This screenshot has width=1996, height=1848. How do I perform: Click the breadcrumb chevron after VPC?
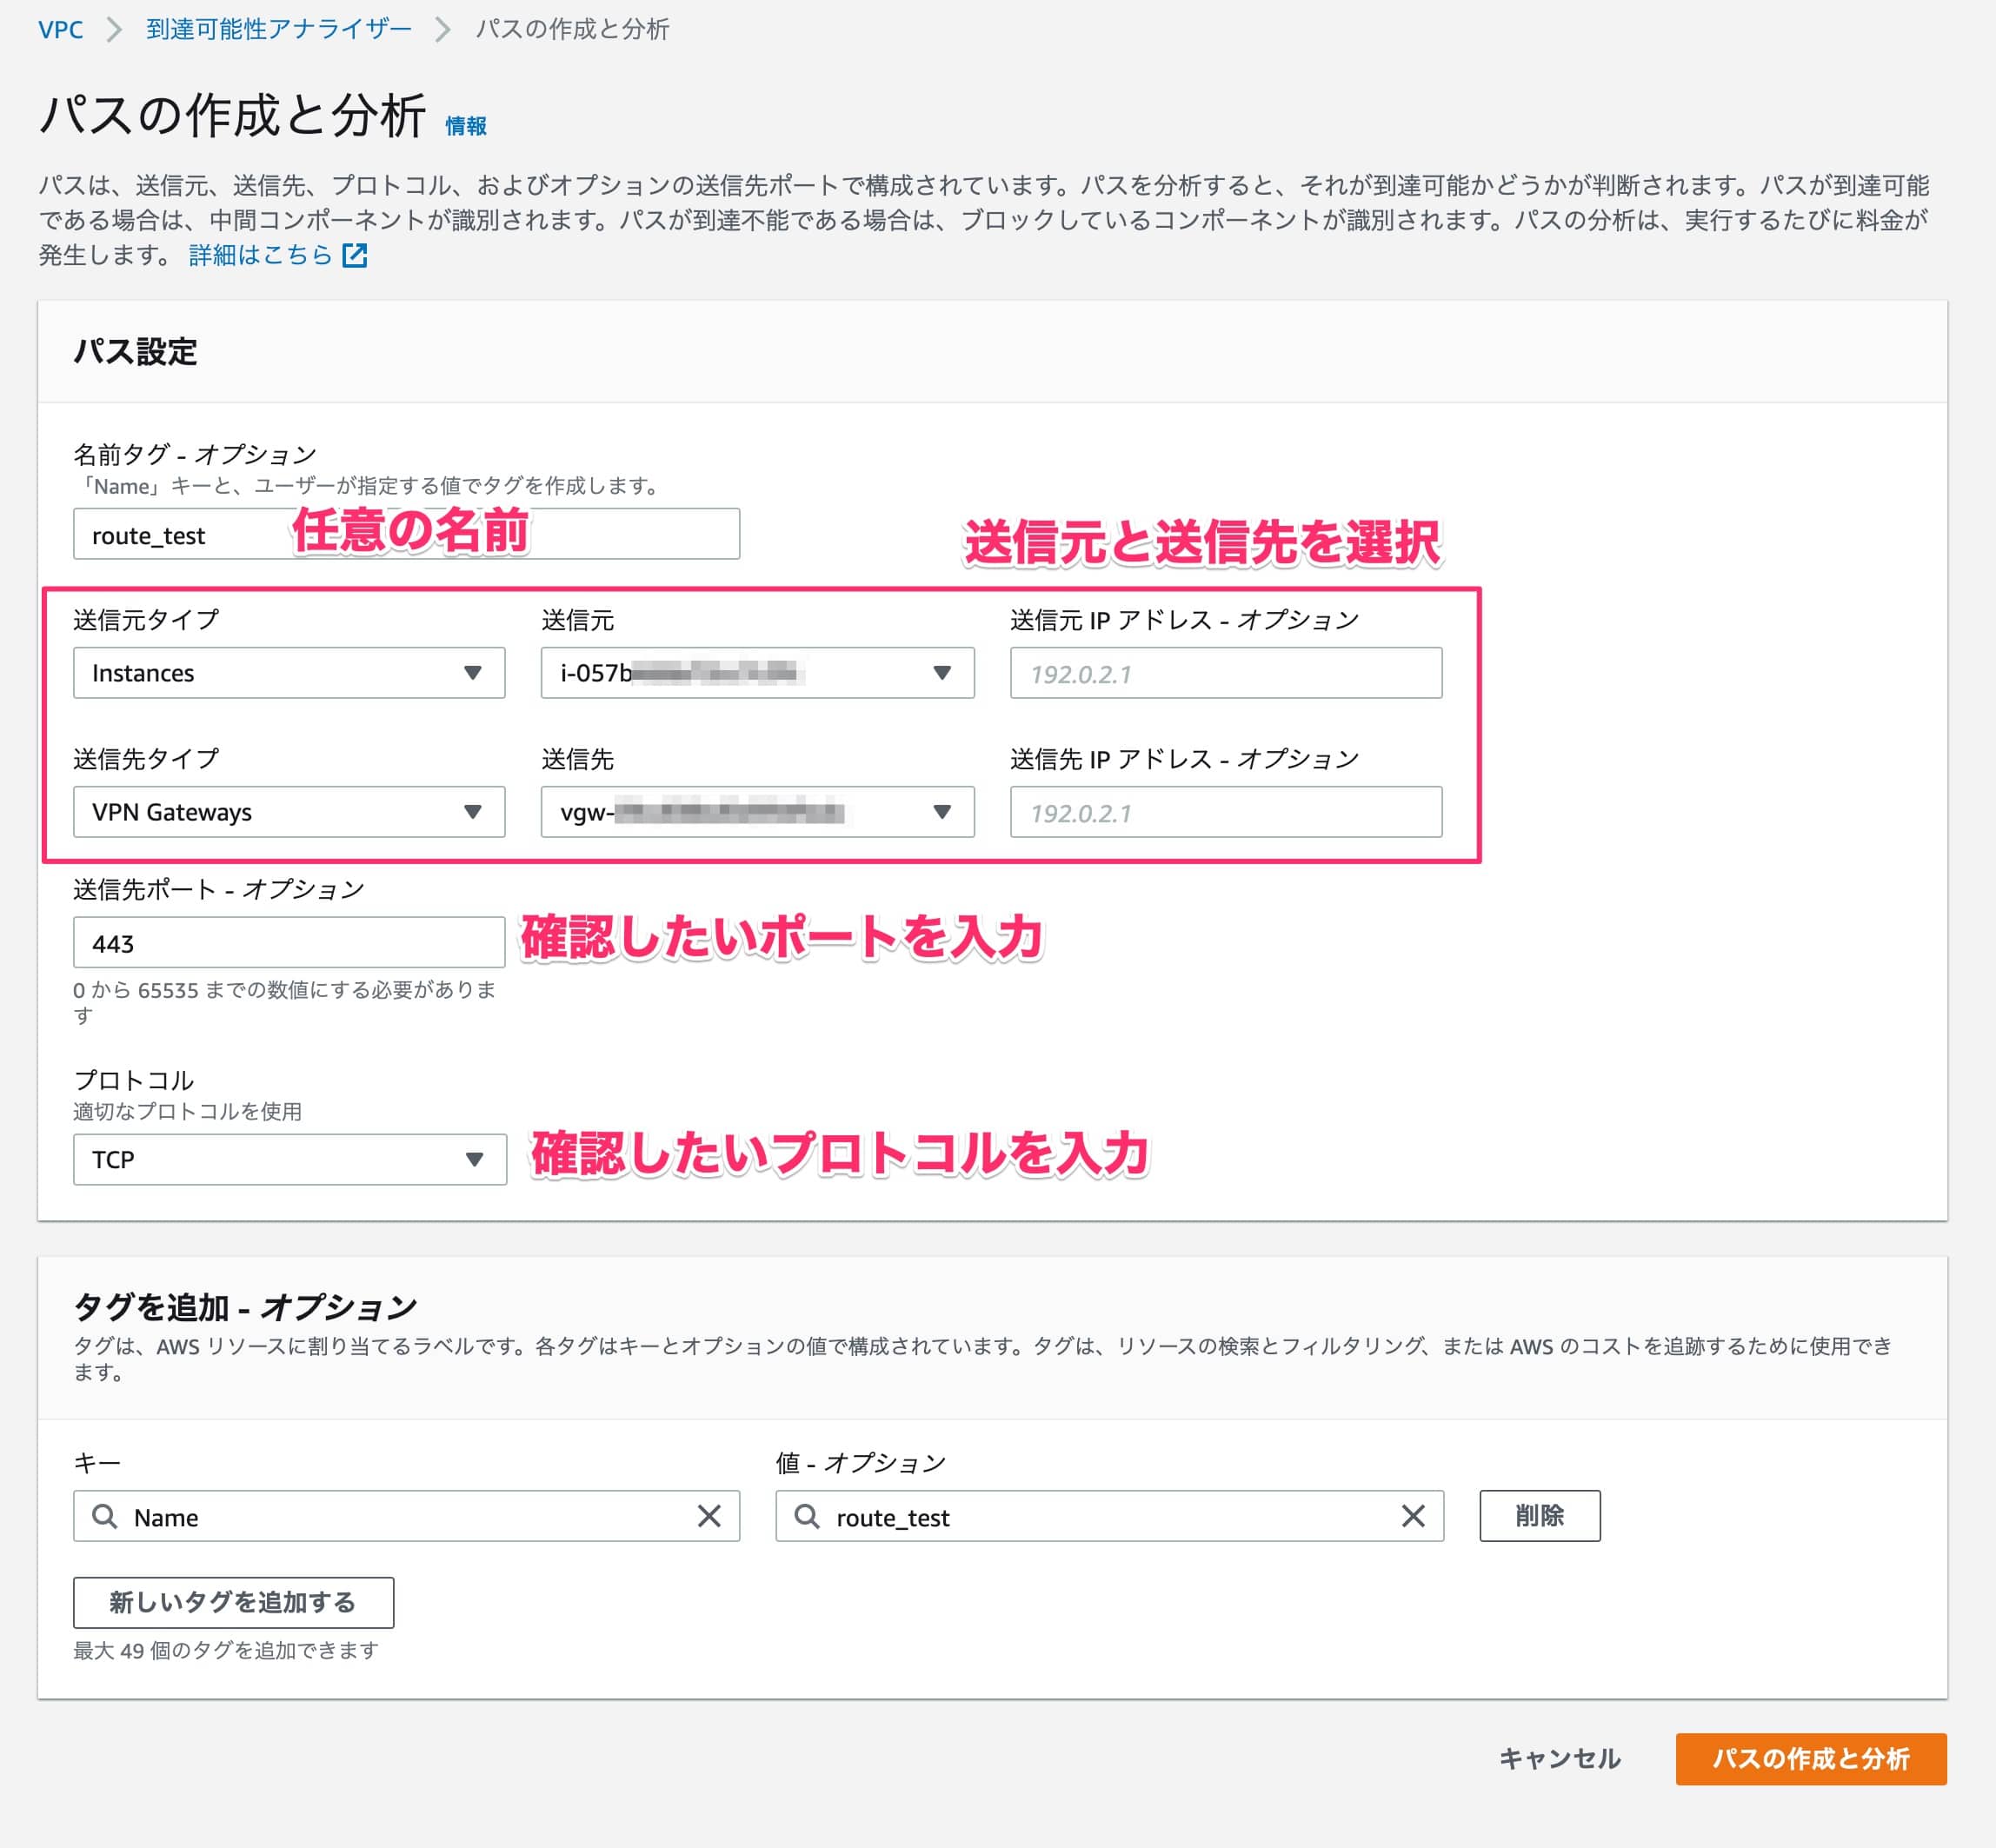pos(114,30)
